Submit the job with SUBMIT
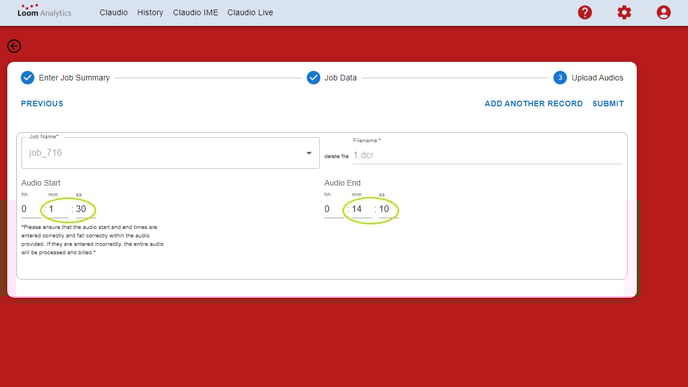The width and height of the screenshot is (688, 387). pos(608,104)
